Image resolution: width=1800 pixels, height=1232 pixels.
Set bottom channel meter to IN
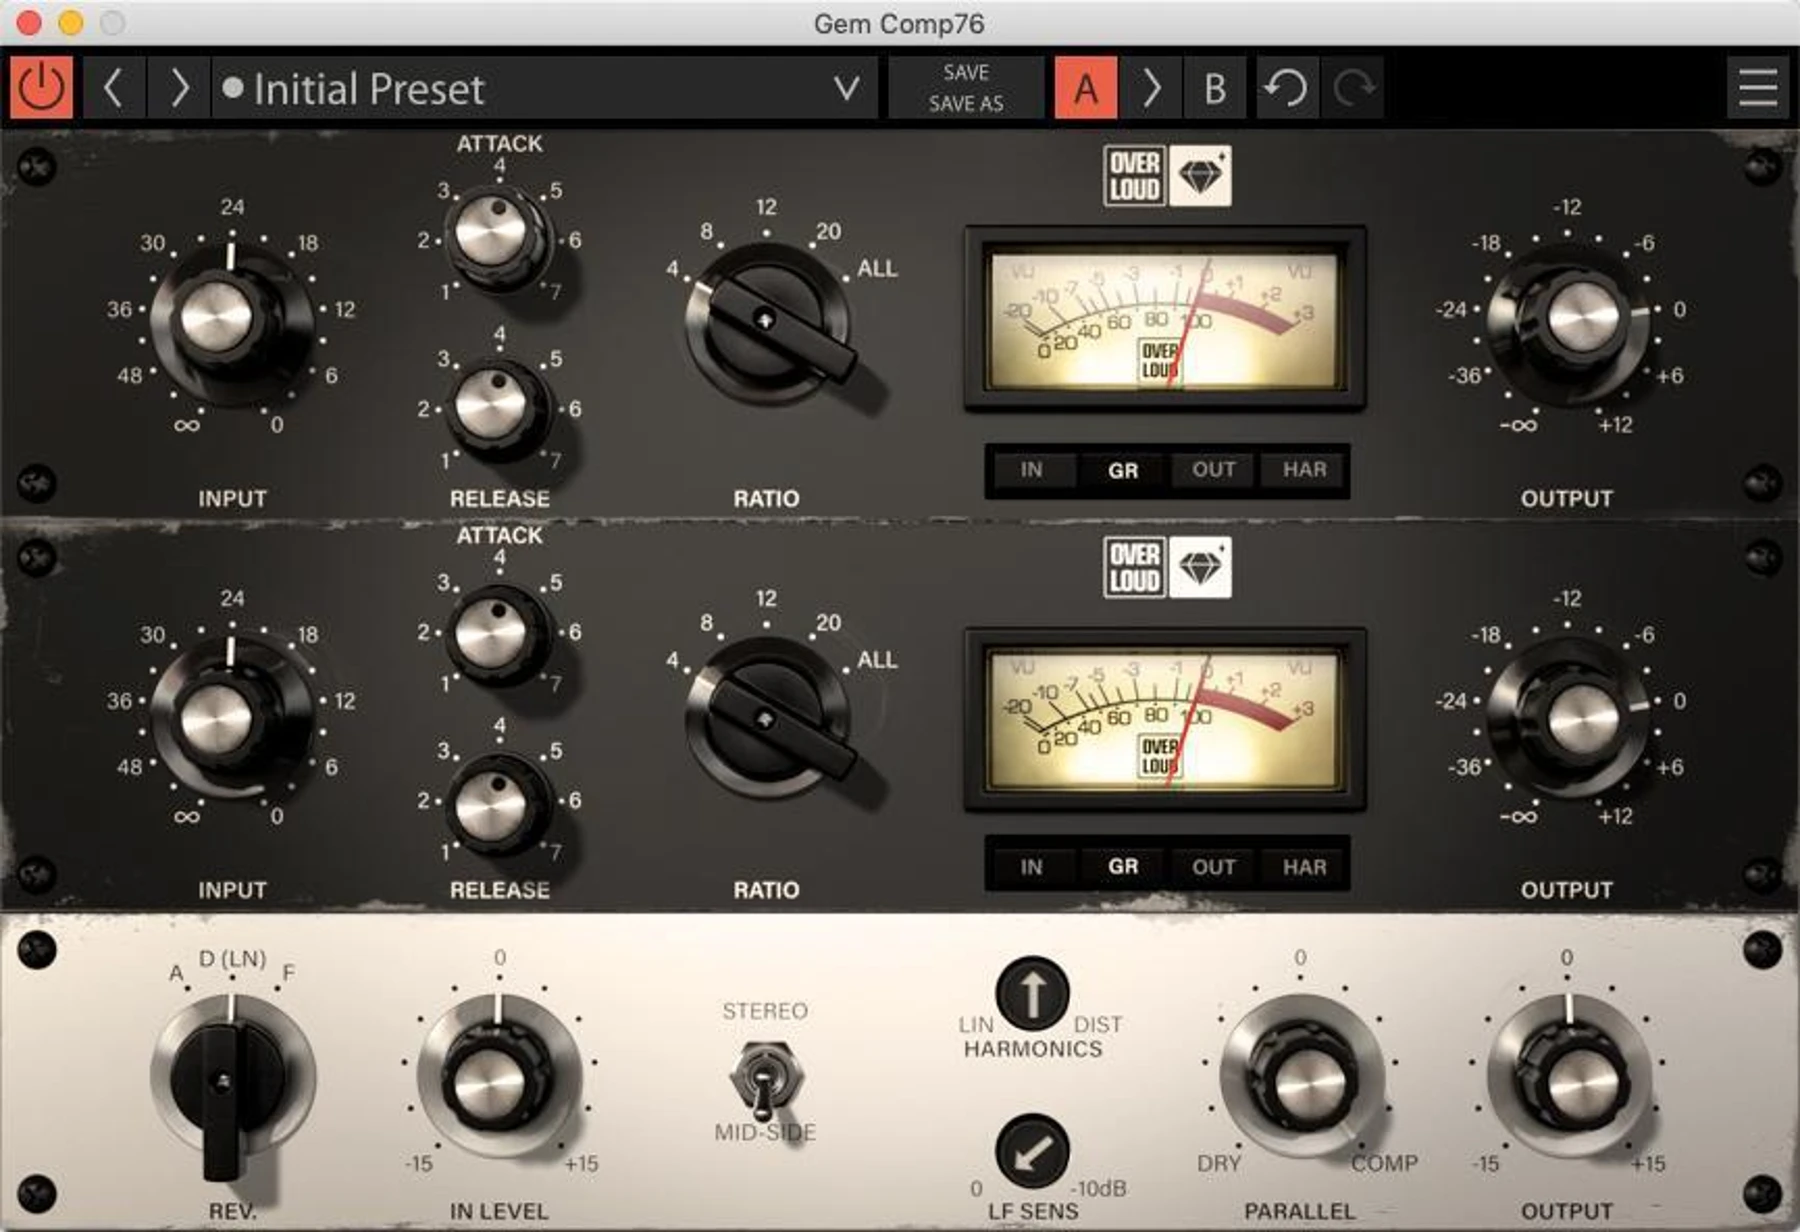(1031, 866)
